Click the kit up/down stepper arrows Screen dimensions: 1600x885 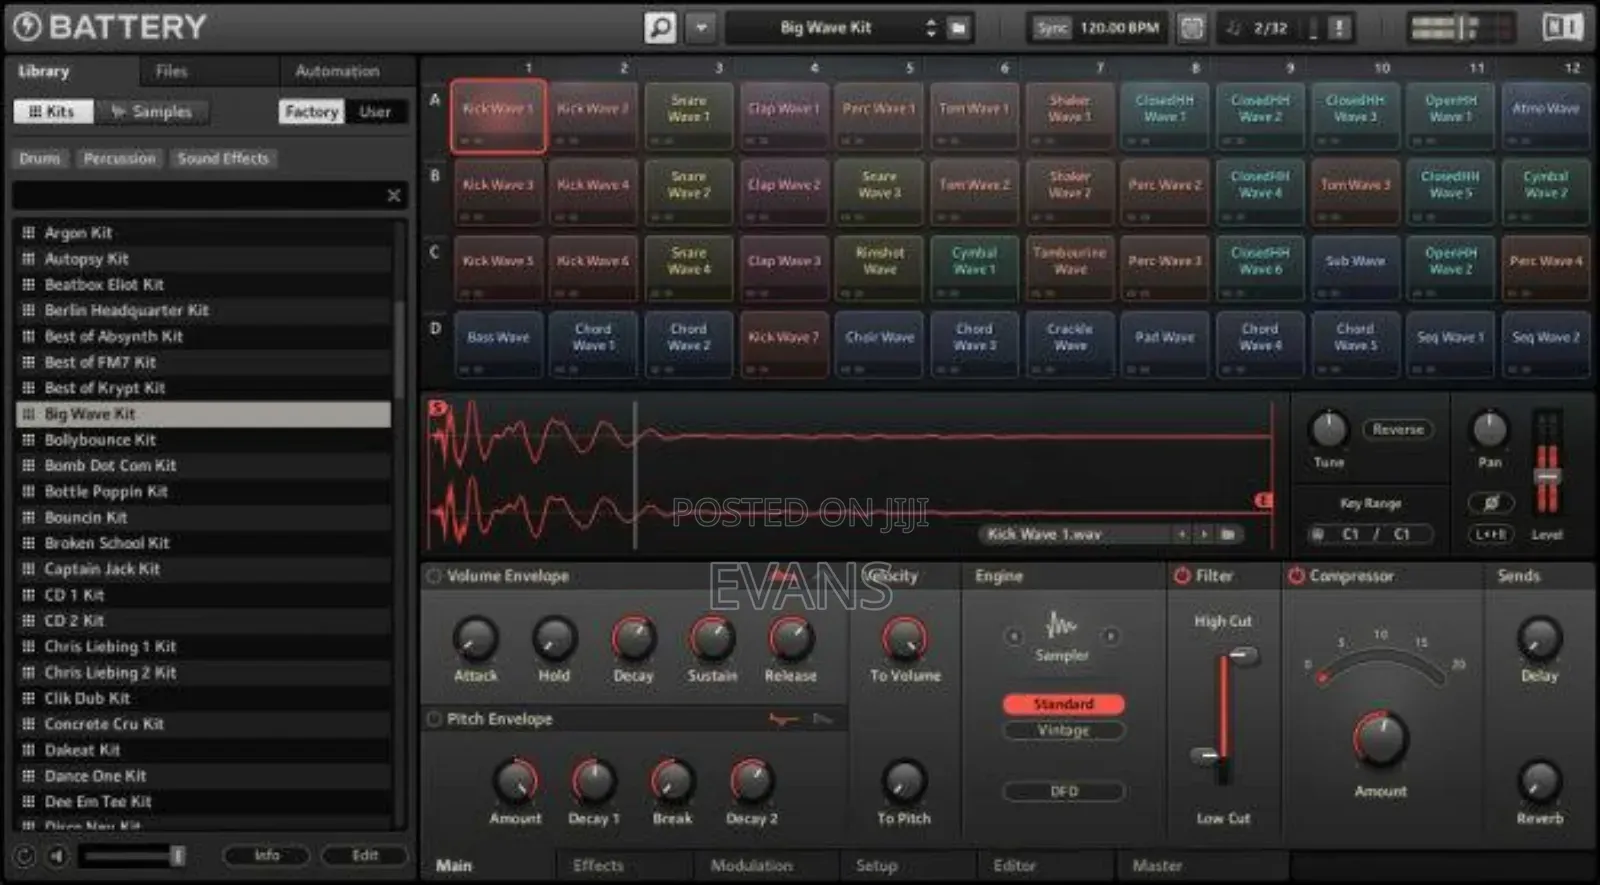tap(931, 28)
